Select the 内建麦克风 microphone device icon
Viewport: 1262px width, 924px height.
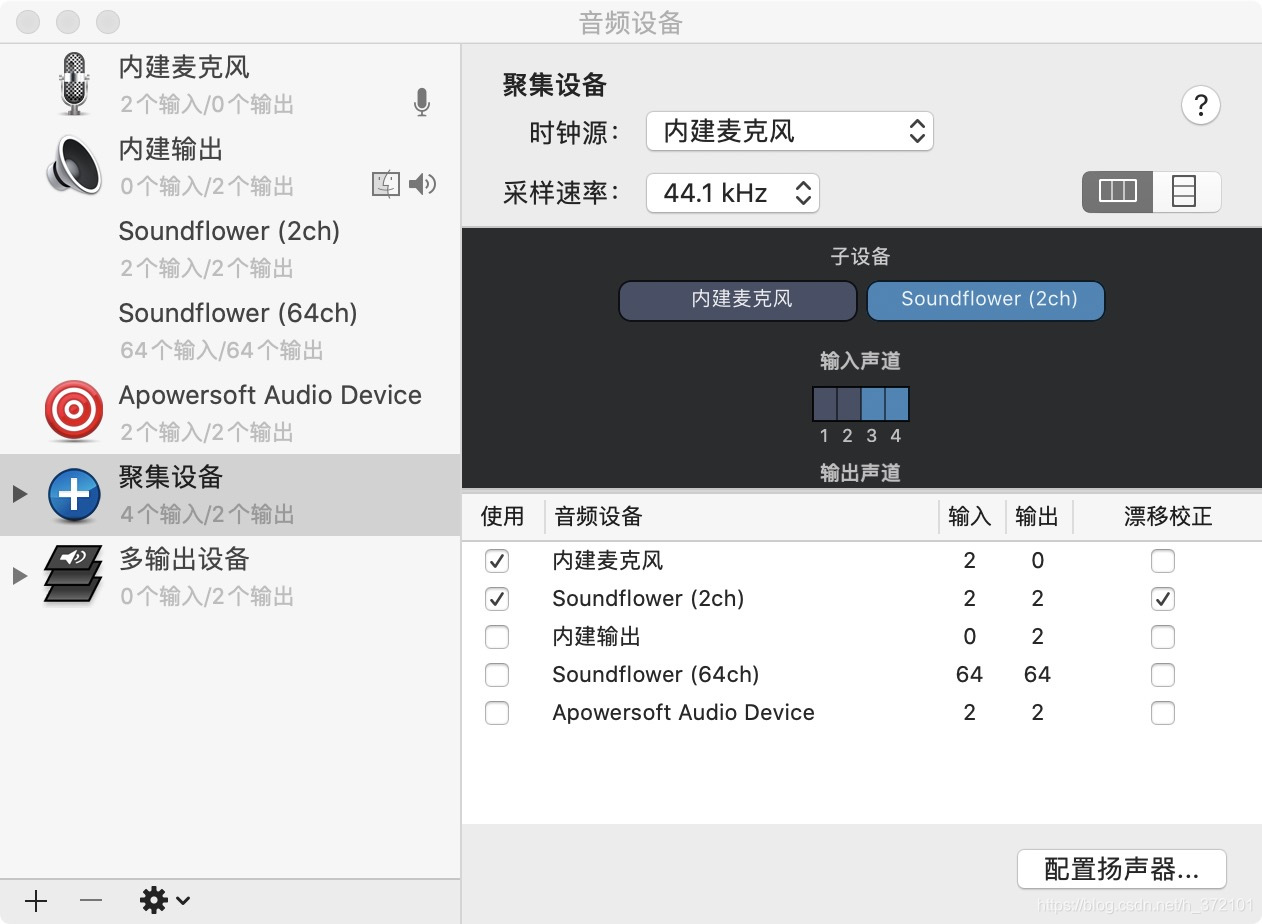(74, 84)
